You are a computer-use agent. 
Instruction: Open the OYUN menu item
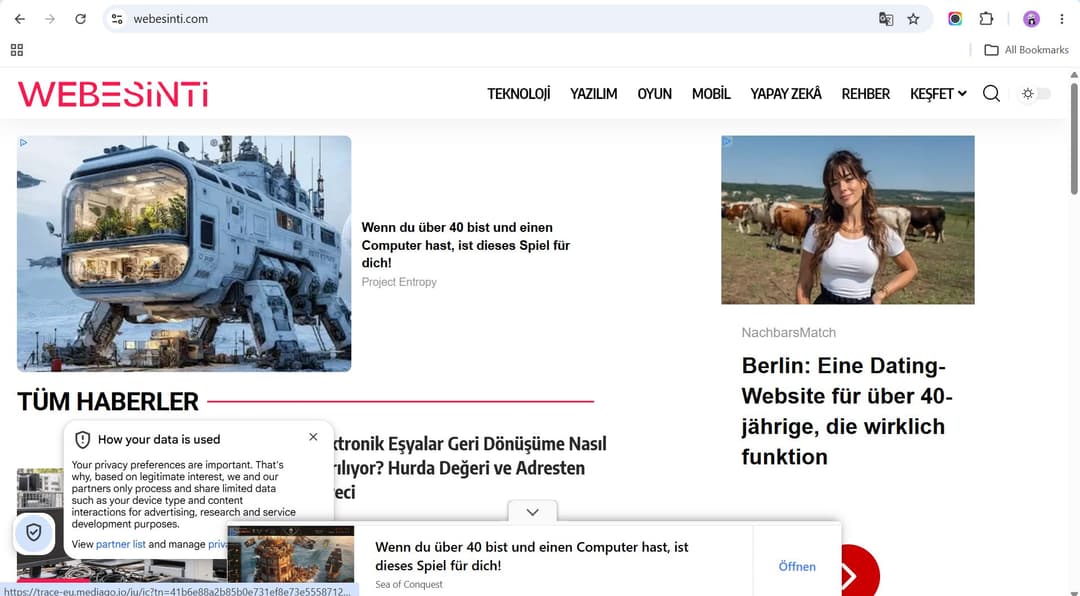pyautogui.click(x=654, y=93)
